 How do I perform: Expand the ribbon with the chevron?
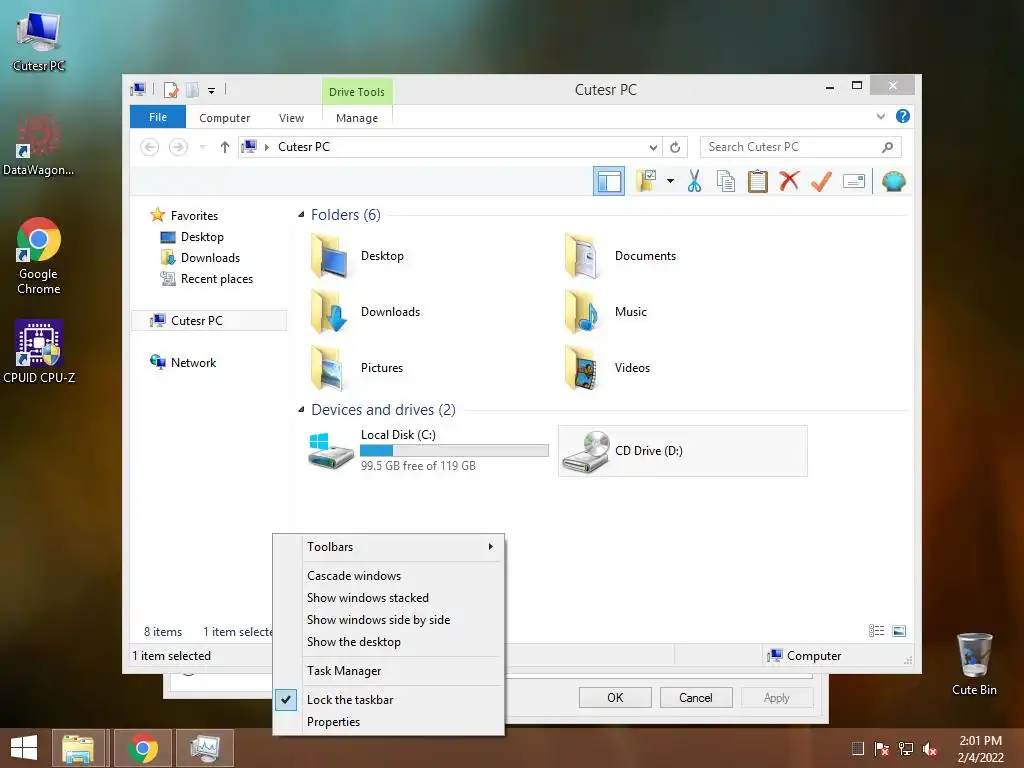point(880,117)
